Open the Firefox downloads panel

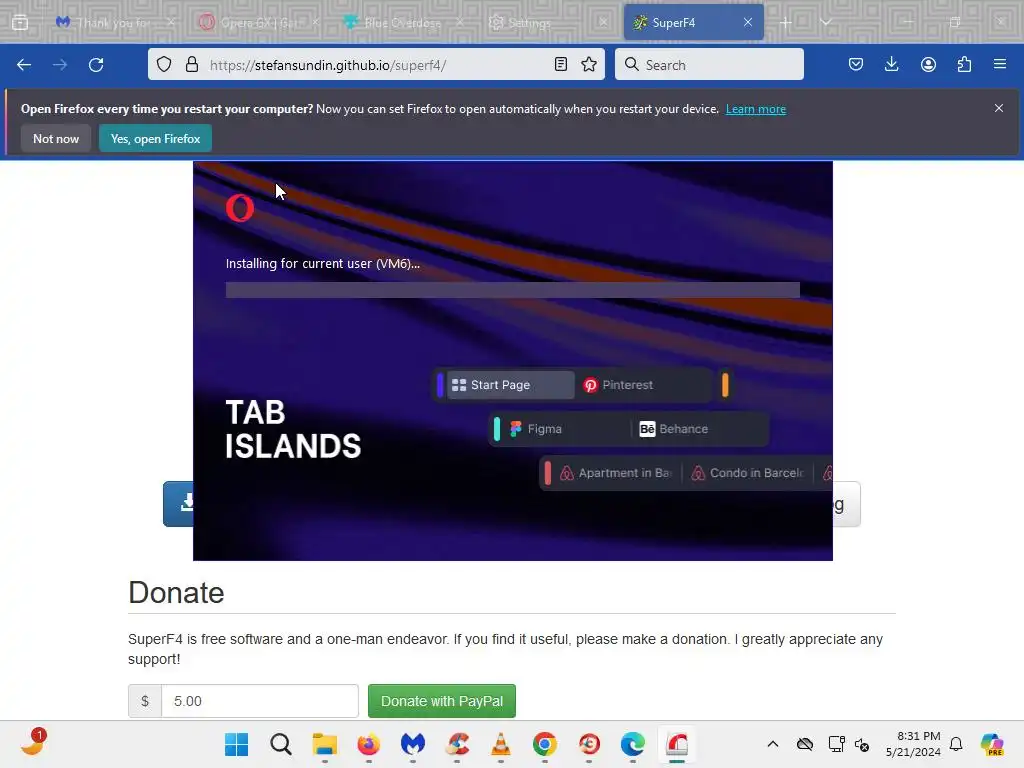(891, 64)
